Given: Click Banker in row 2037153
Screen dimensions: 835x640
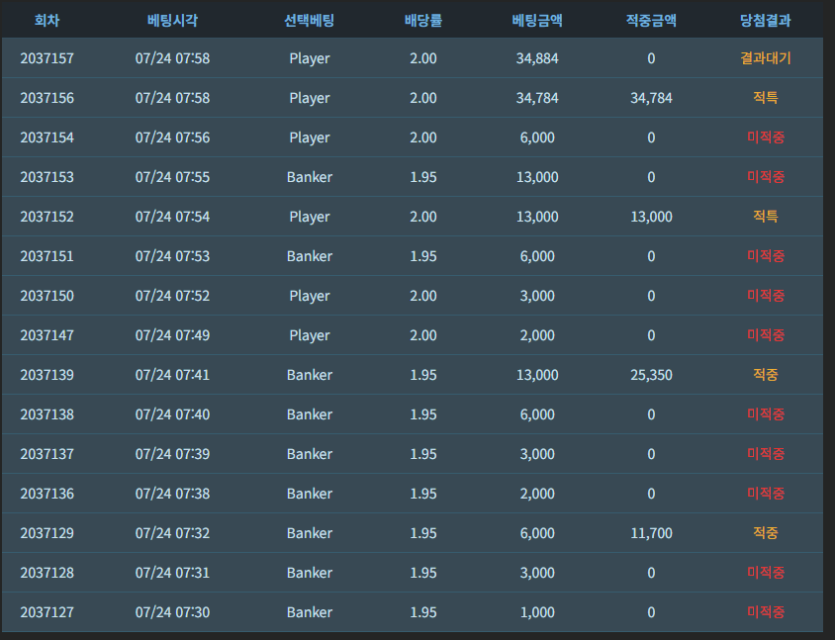Looking at the screenshot, I should [x=309, y=177].
